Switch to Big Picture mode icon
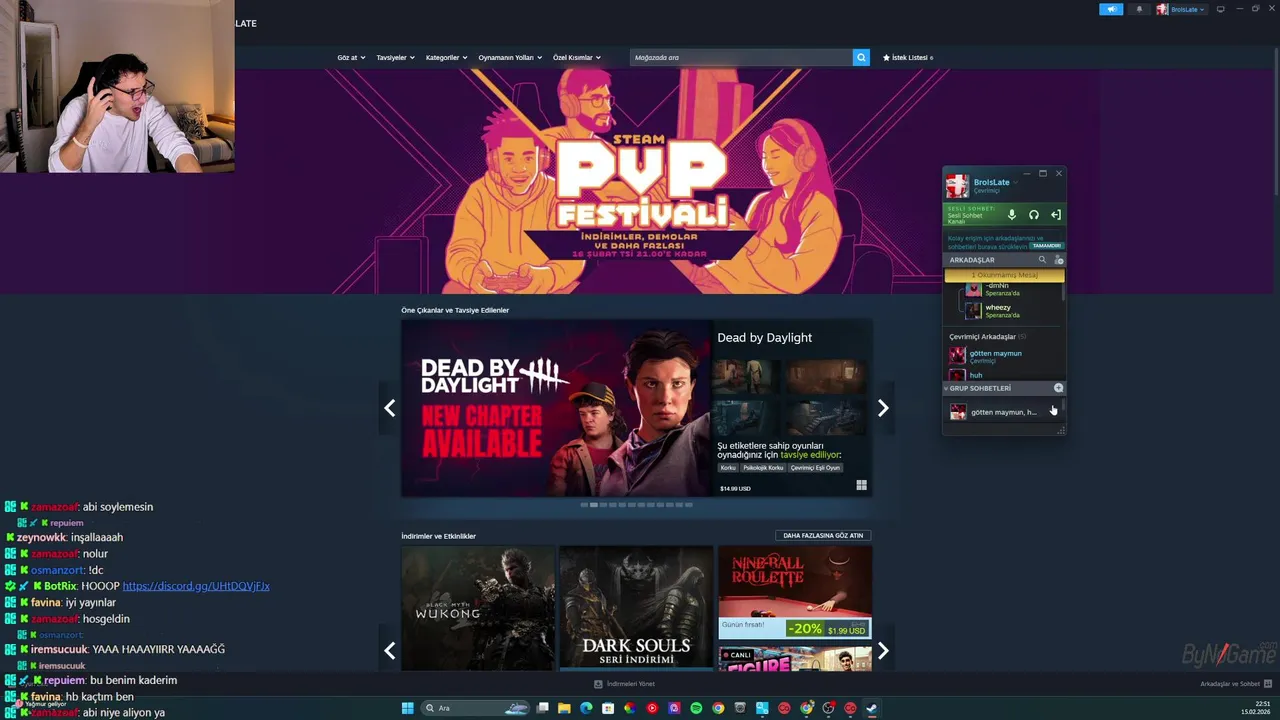1280x720 pixels. 1220,9
